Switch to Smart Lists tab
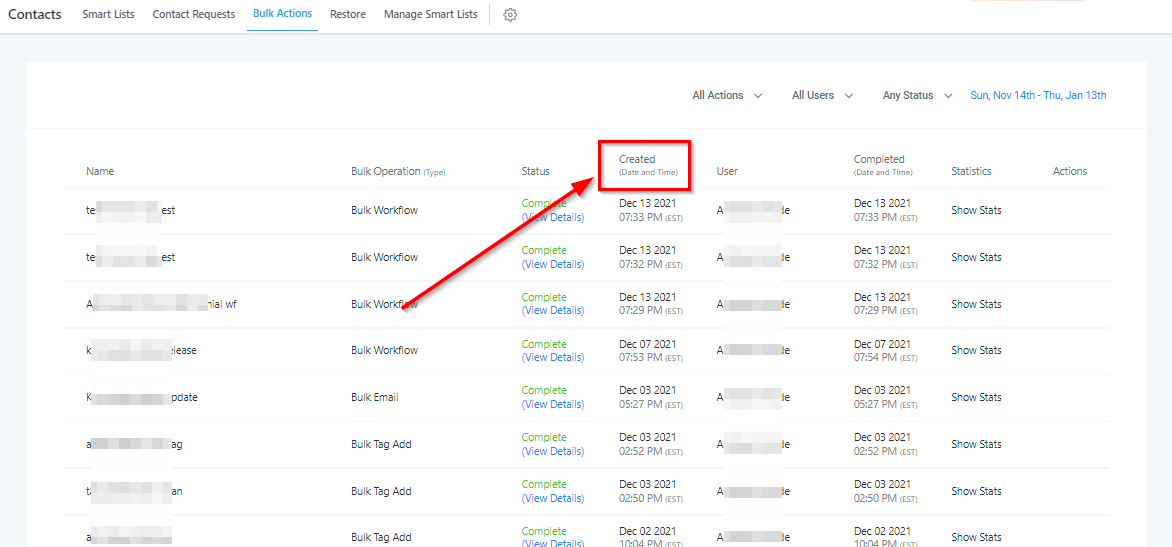Viewport: 1172px width, 547px height. point(110,15)
